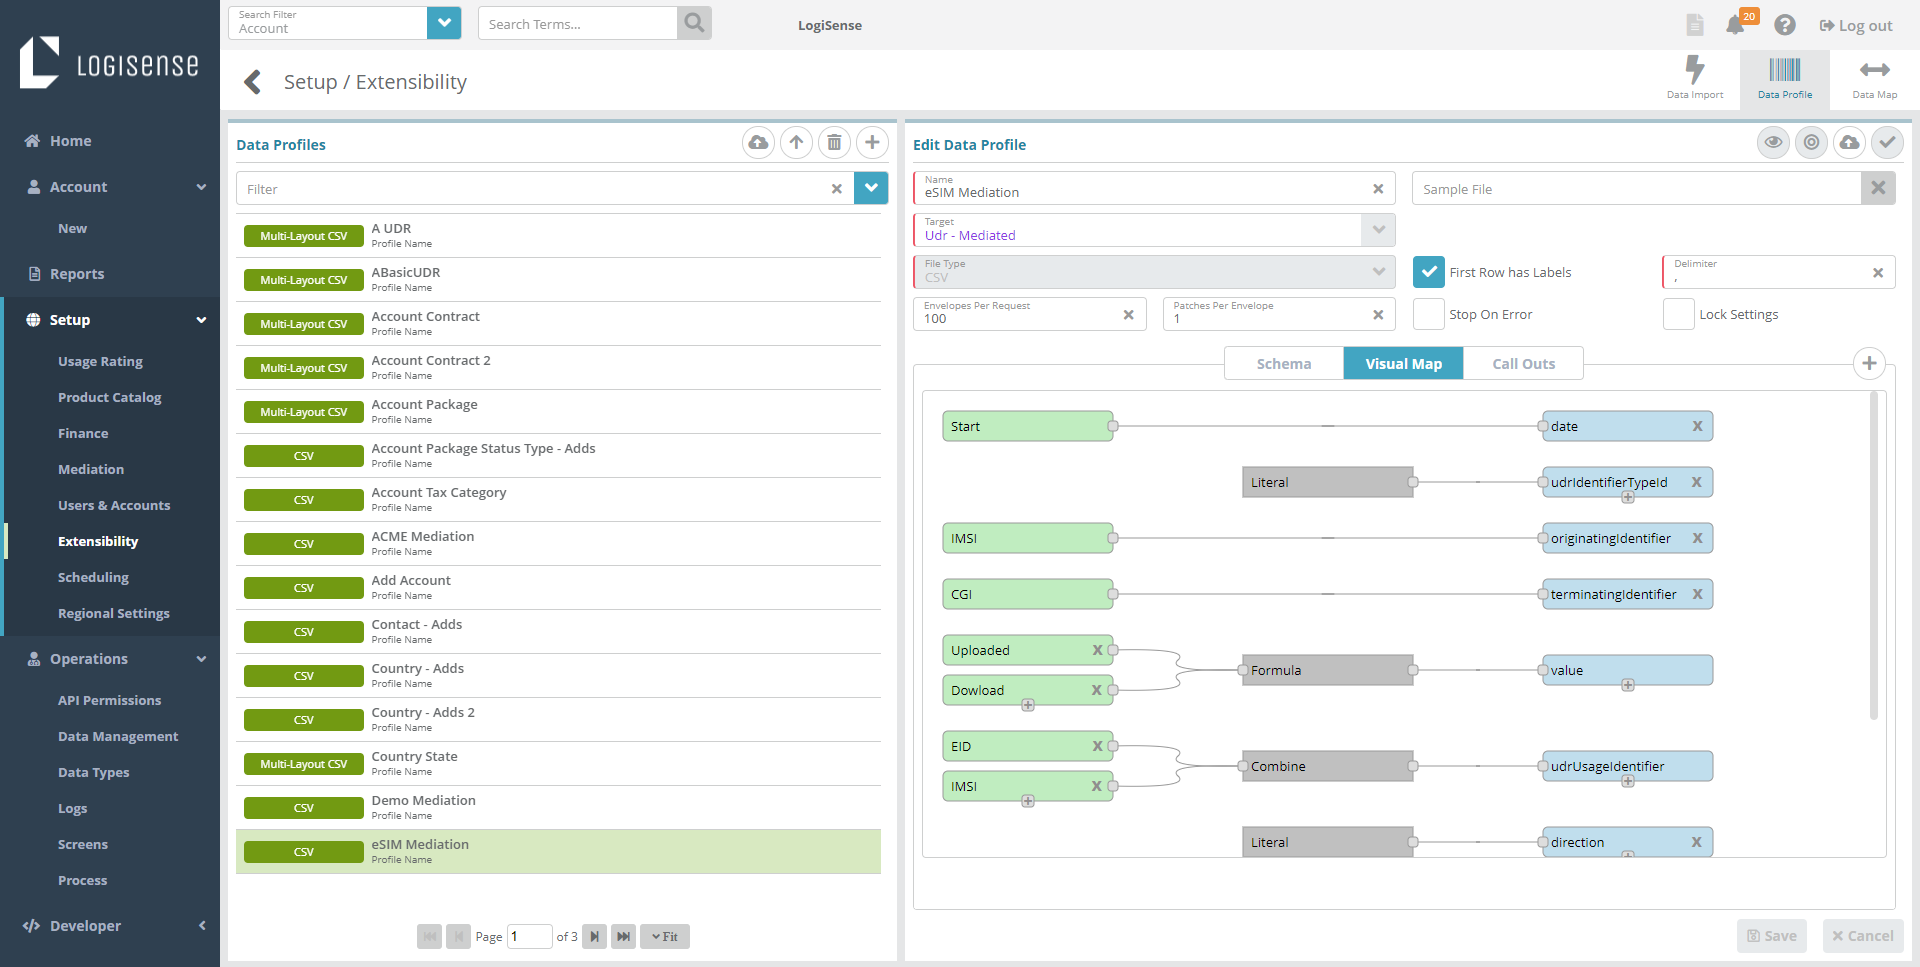
Task: Click the Envelopes Per Request field
Action: 1029,314
